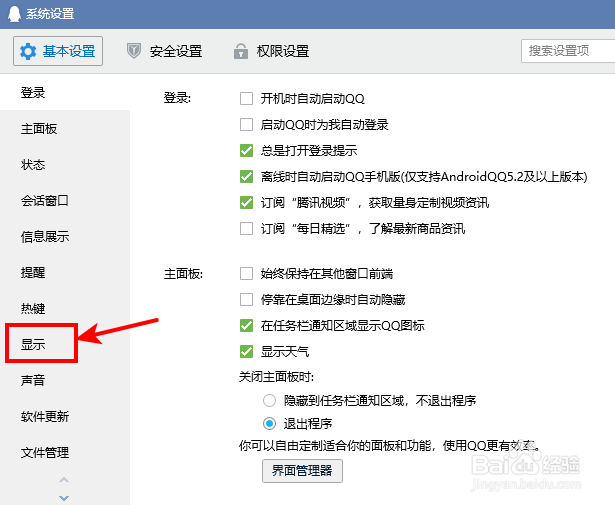Uncheck 离线时自动启动QQ手机版 option
The height and width of the screenshot is (505, 615).
coord(246,177)
